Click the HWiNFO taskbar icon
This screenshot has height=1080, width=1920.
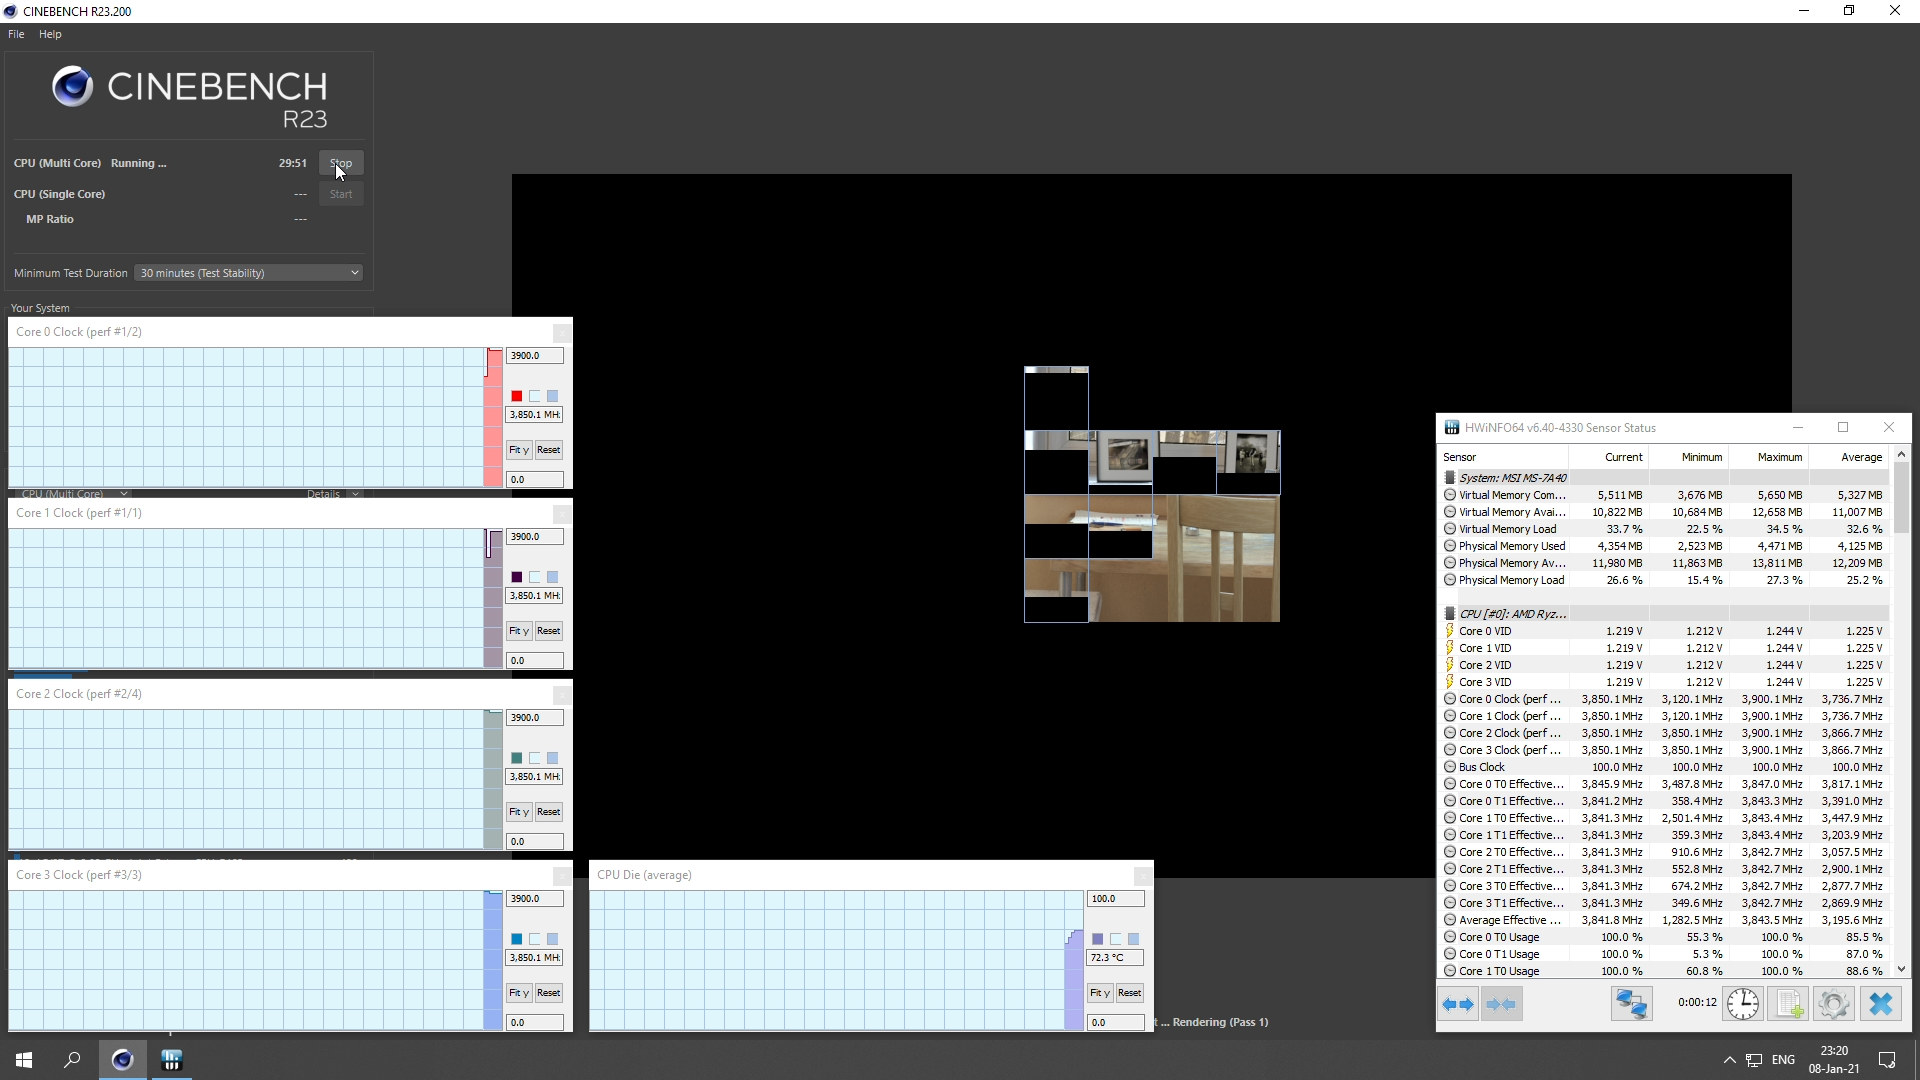172,1060
